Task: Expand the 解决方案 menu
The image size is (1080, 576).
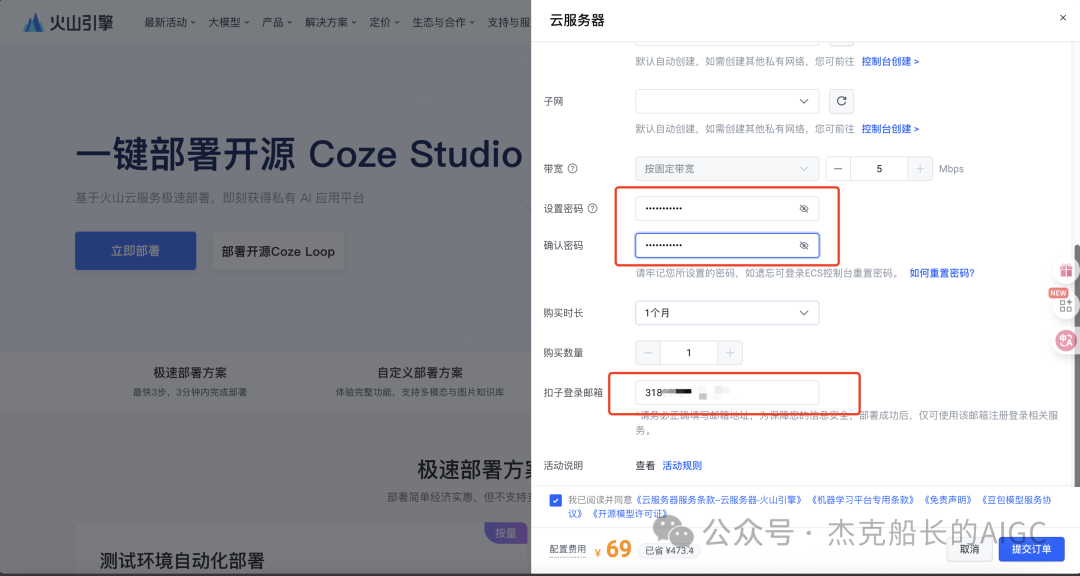Action: (x=331, y=23)
